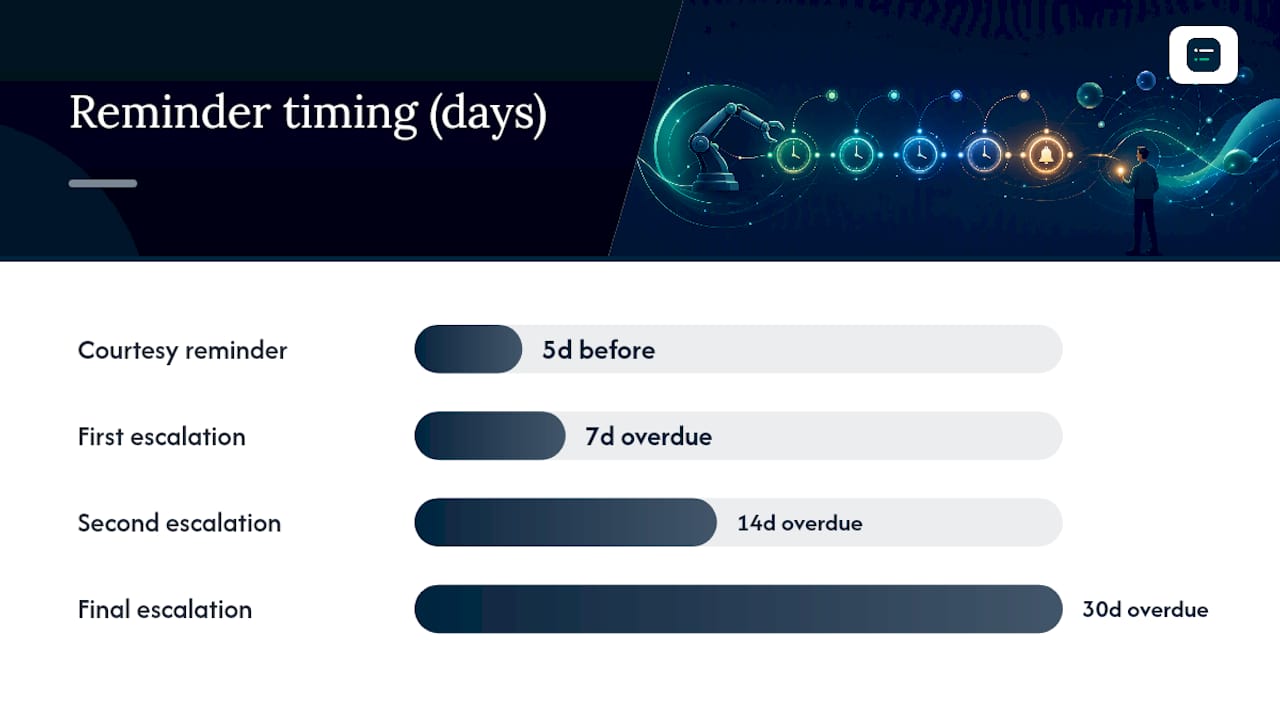
Task: Click the filled part of the First escalation bar
Action: pos(490,436)
